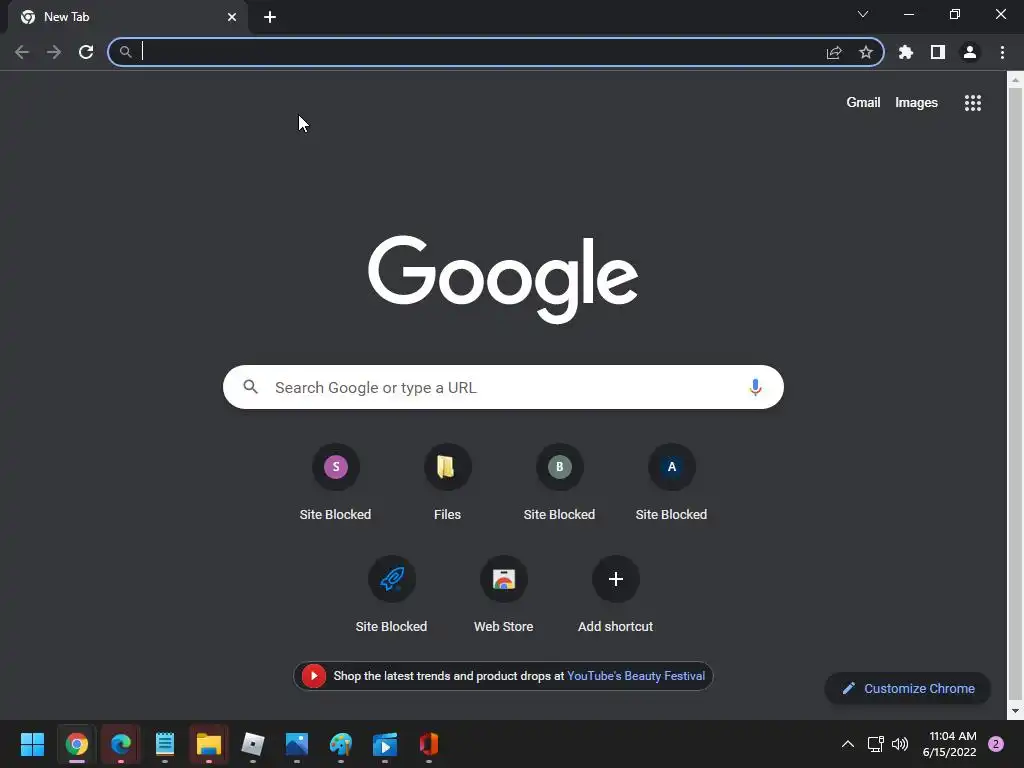Open Microsoft Office from the taskbar
This screenshot has height=768, width=1024.
428,744
